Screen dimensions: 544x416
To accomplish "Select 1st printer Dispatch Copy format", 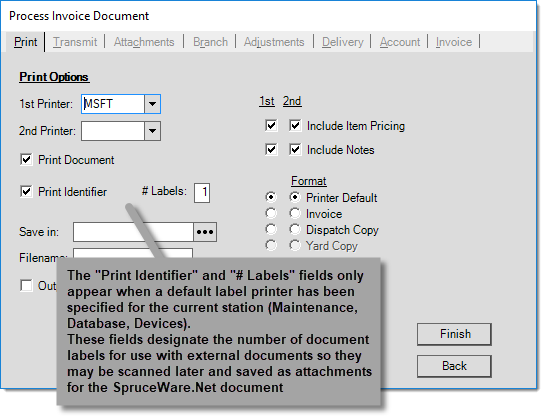I will (x=271, y=229).
